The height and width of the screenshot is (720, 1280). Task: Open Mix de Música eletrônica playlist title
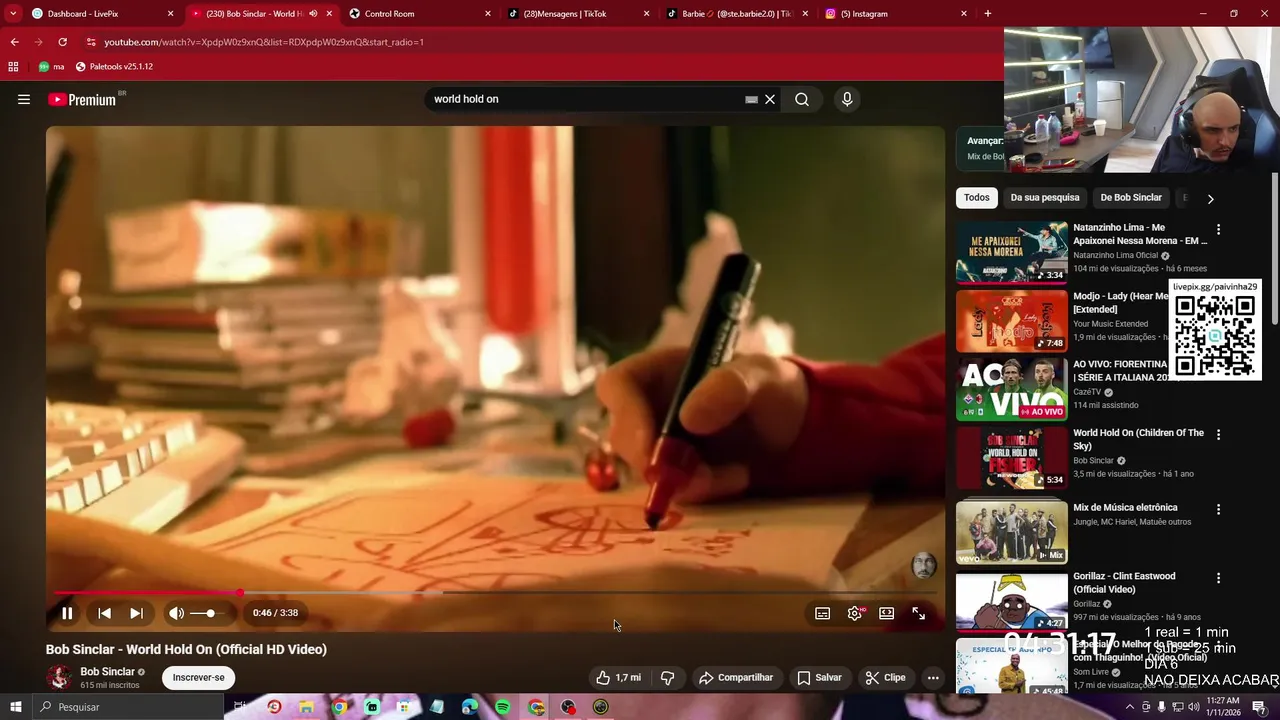point(1125,508)
